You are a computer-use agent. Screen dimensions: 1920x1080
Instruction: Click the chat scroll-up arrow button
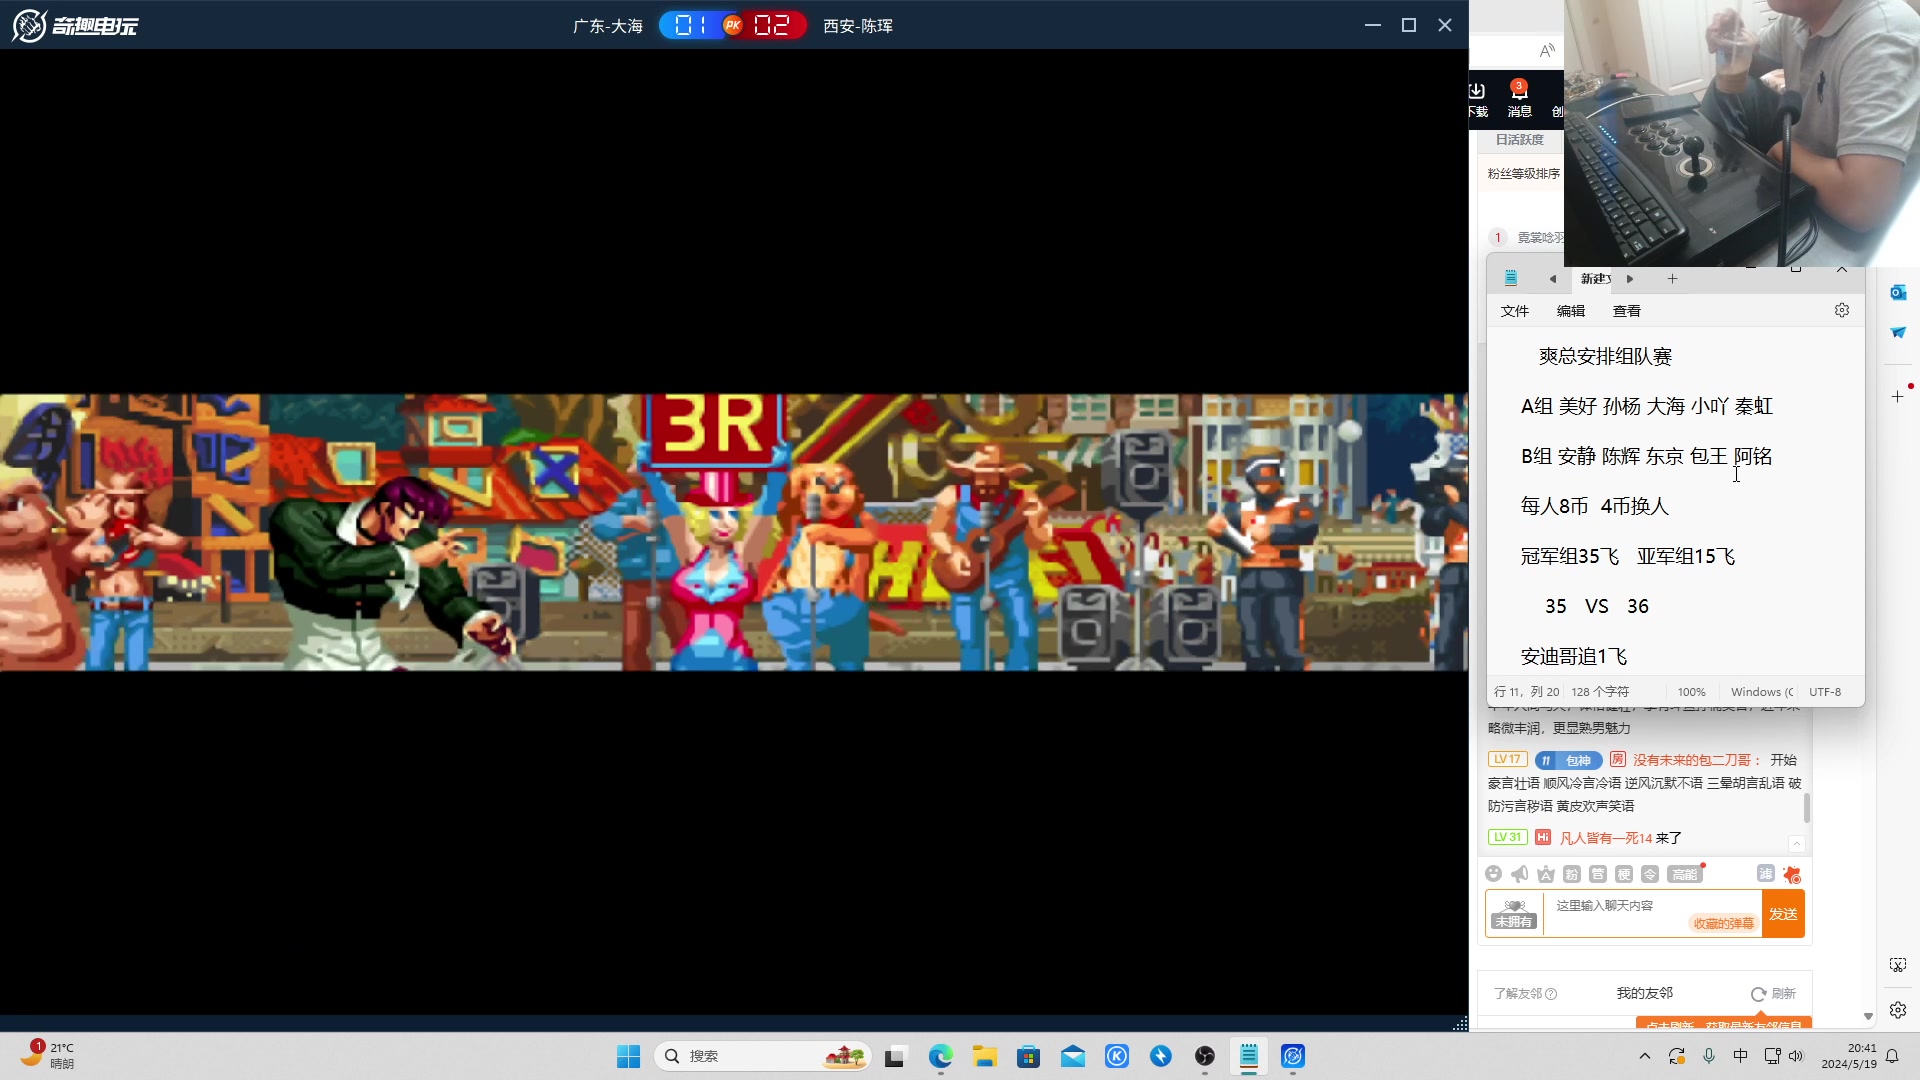1796,843
